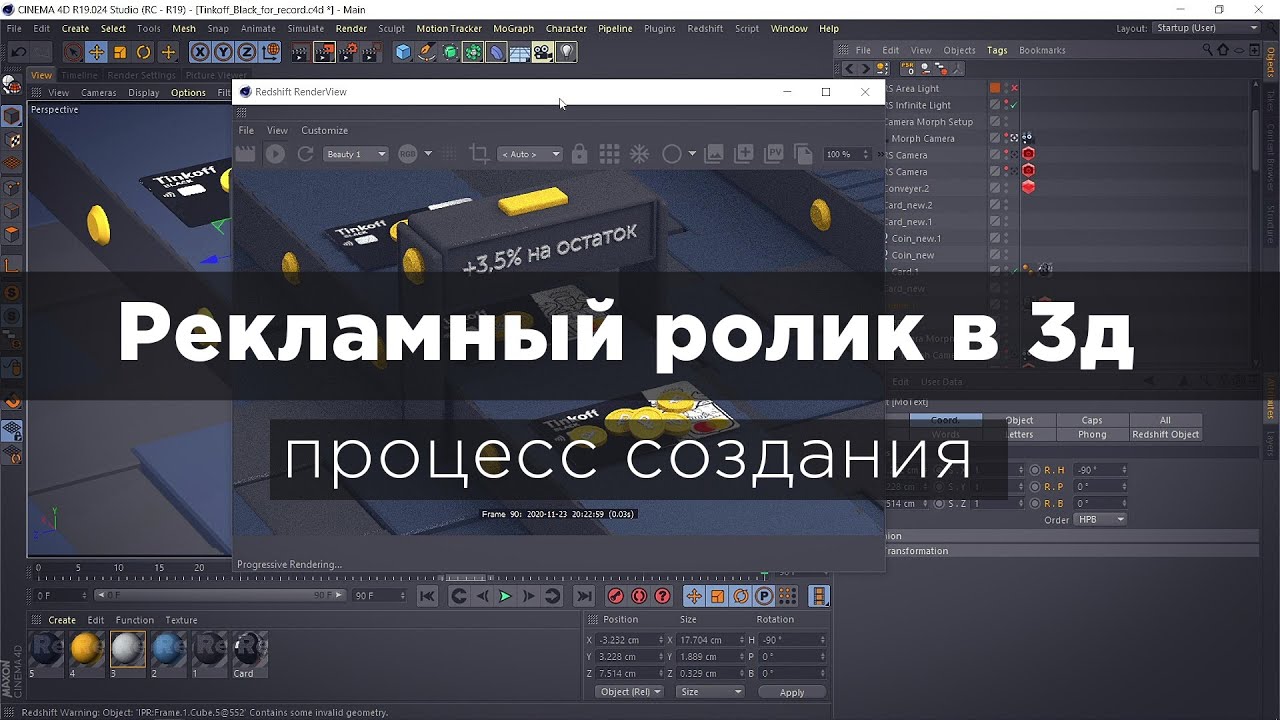The image size is (1280, 720).
Task: Open the Object (Rel) dropdown
Action: (629, 692)
